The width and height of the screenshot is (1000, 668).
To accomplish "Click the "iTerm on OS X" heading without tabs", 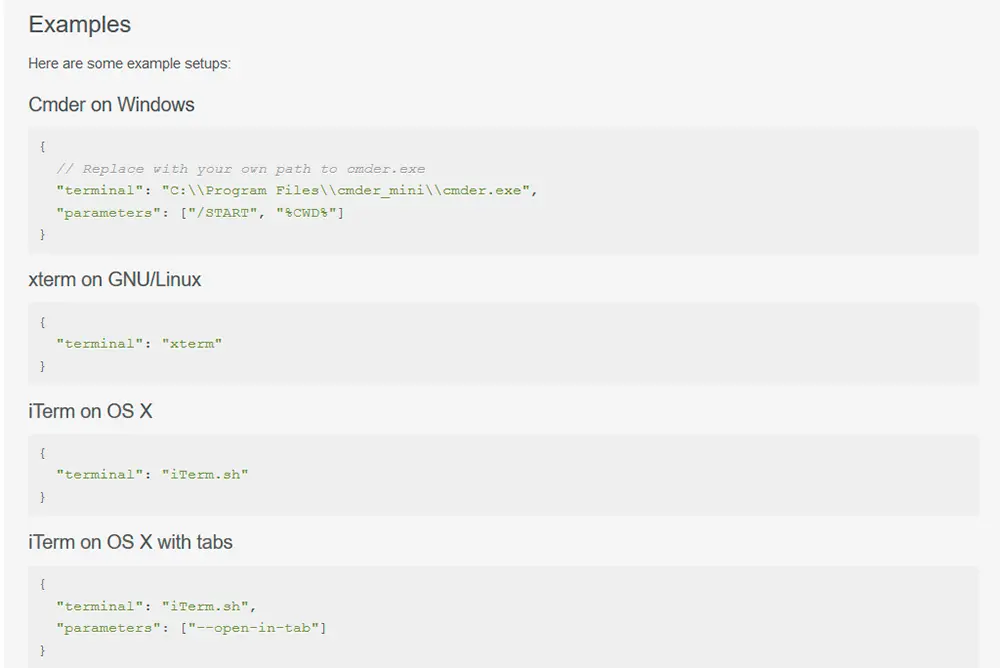I will pyautogui.click(x=91, y=411).
